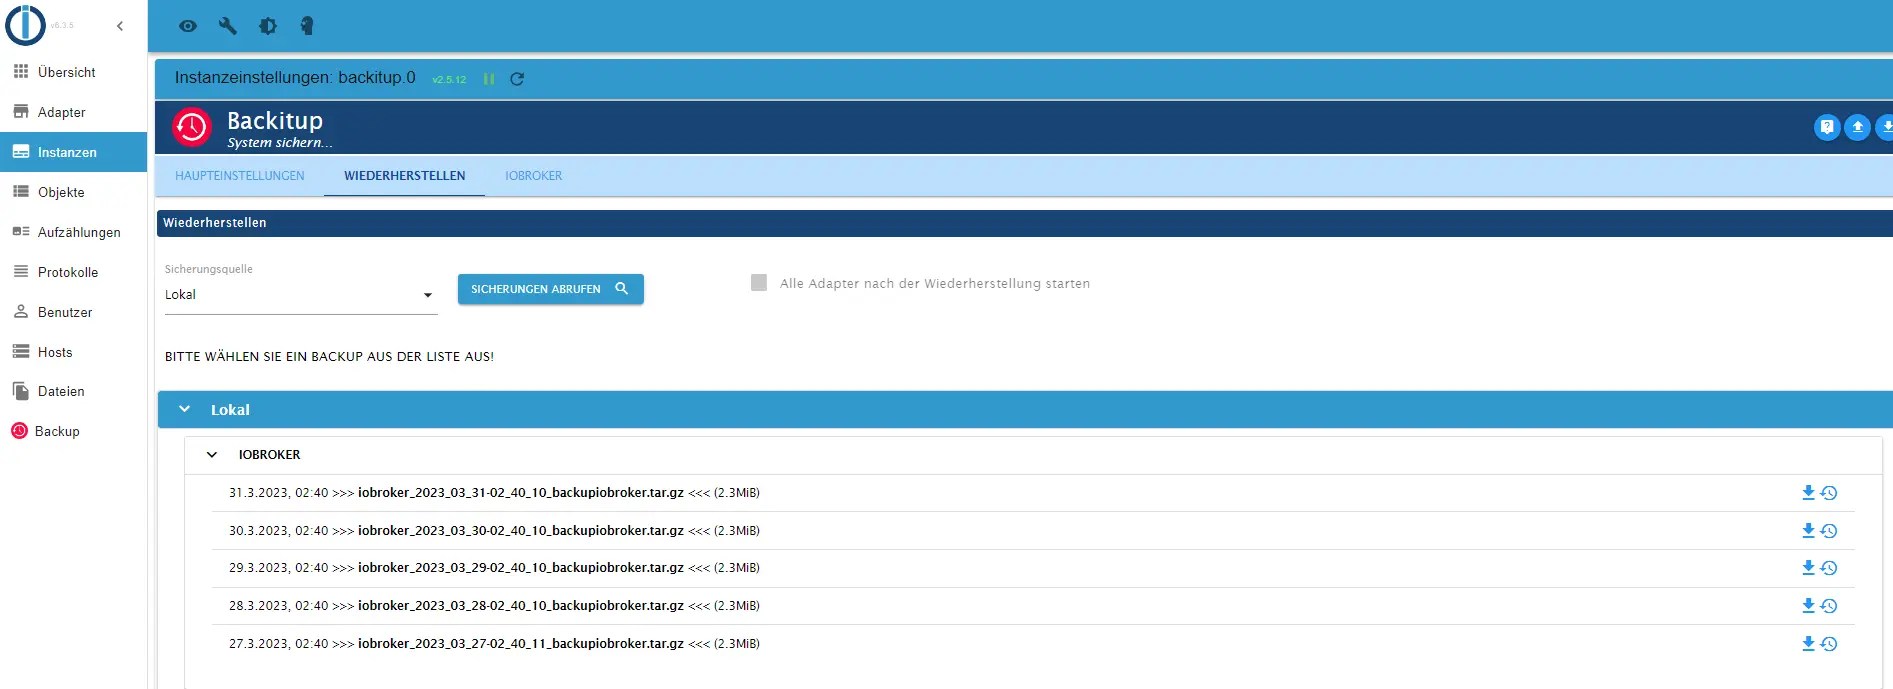This screenshot has height=689, width=1893.
Task: Click the expert mode head icon
Action: [307, 26]
